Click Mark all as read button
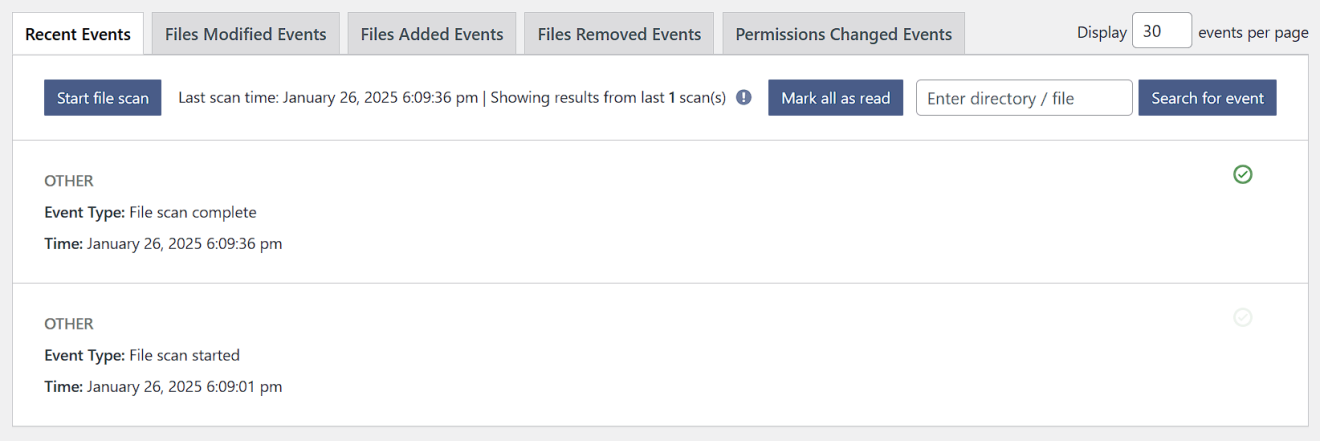 pyautogui.click(x=836, y=98)
